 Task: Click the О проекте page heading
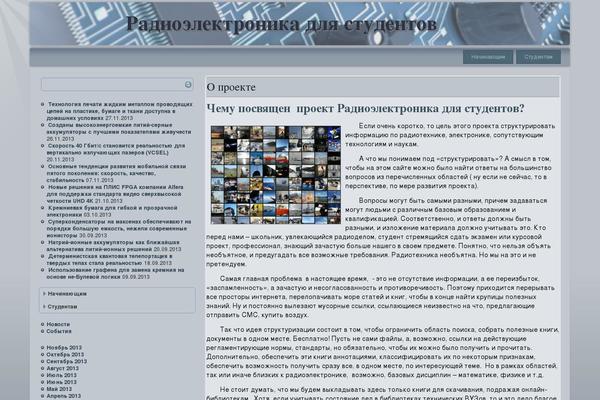(231, 87)
